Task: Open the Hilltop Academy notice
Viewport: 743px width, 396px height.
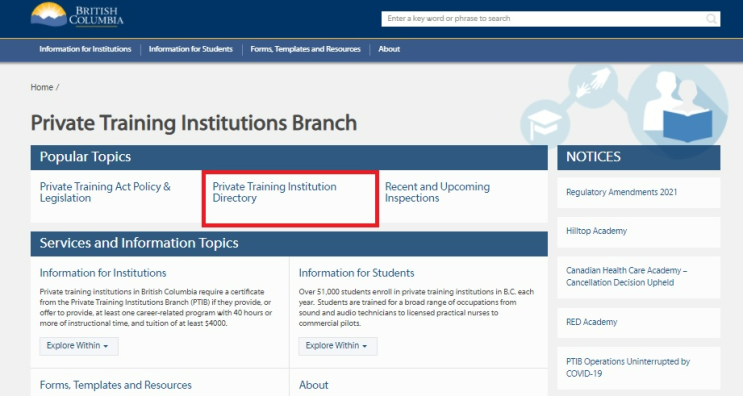Action: pyautogui.click(x=596, y=231)
